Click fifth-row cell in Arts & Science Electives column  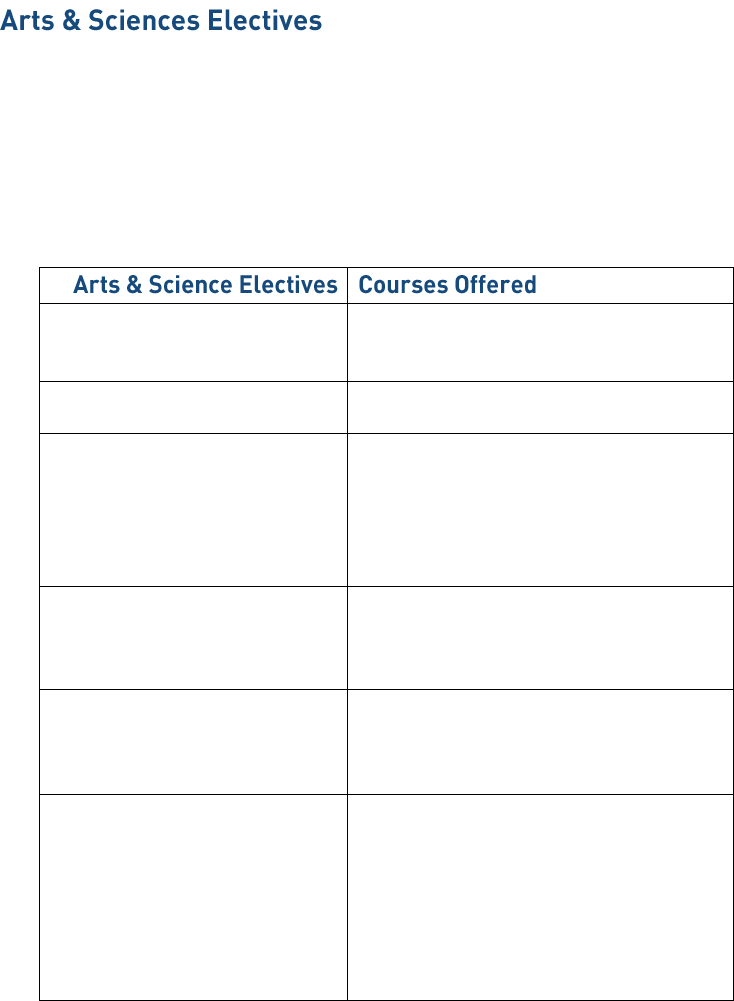point(193,741)
